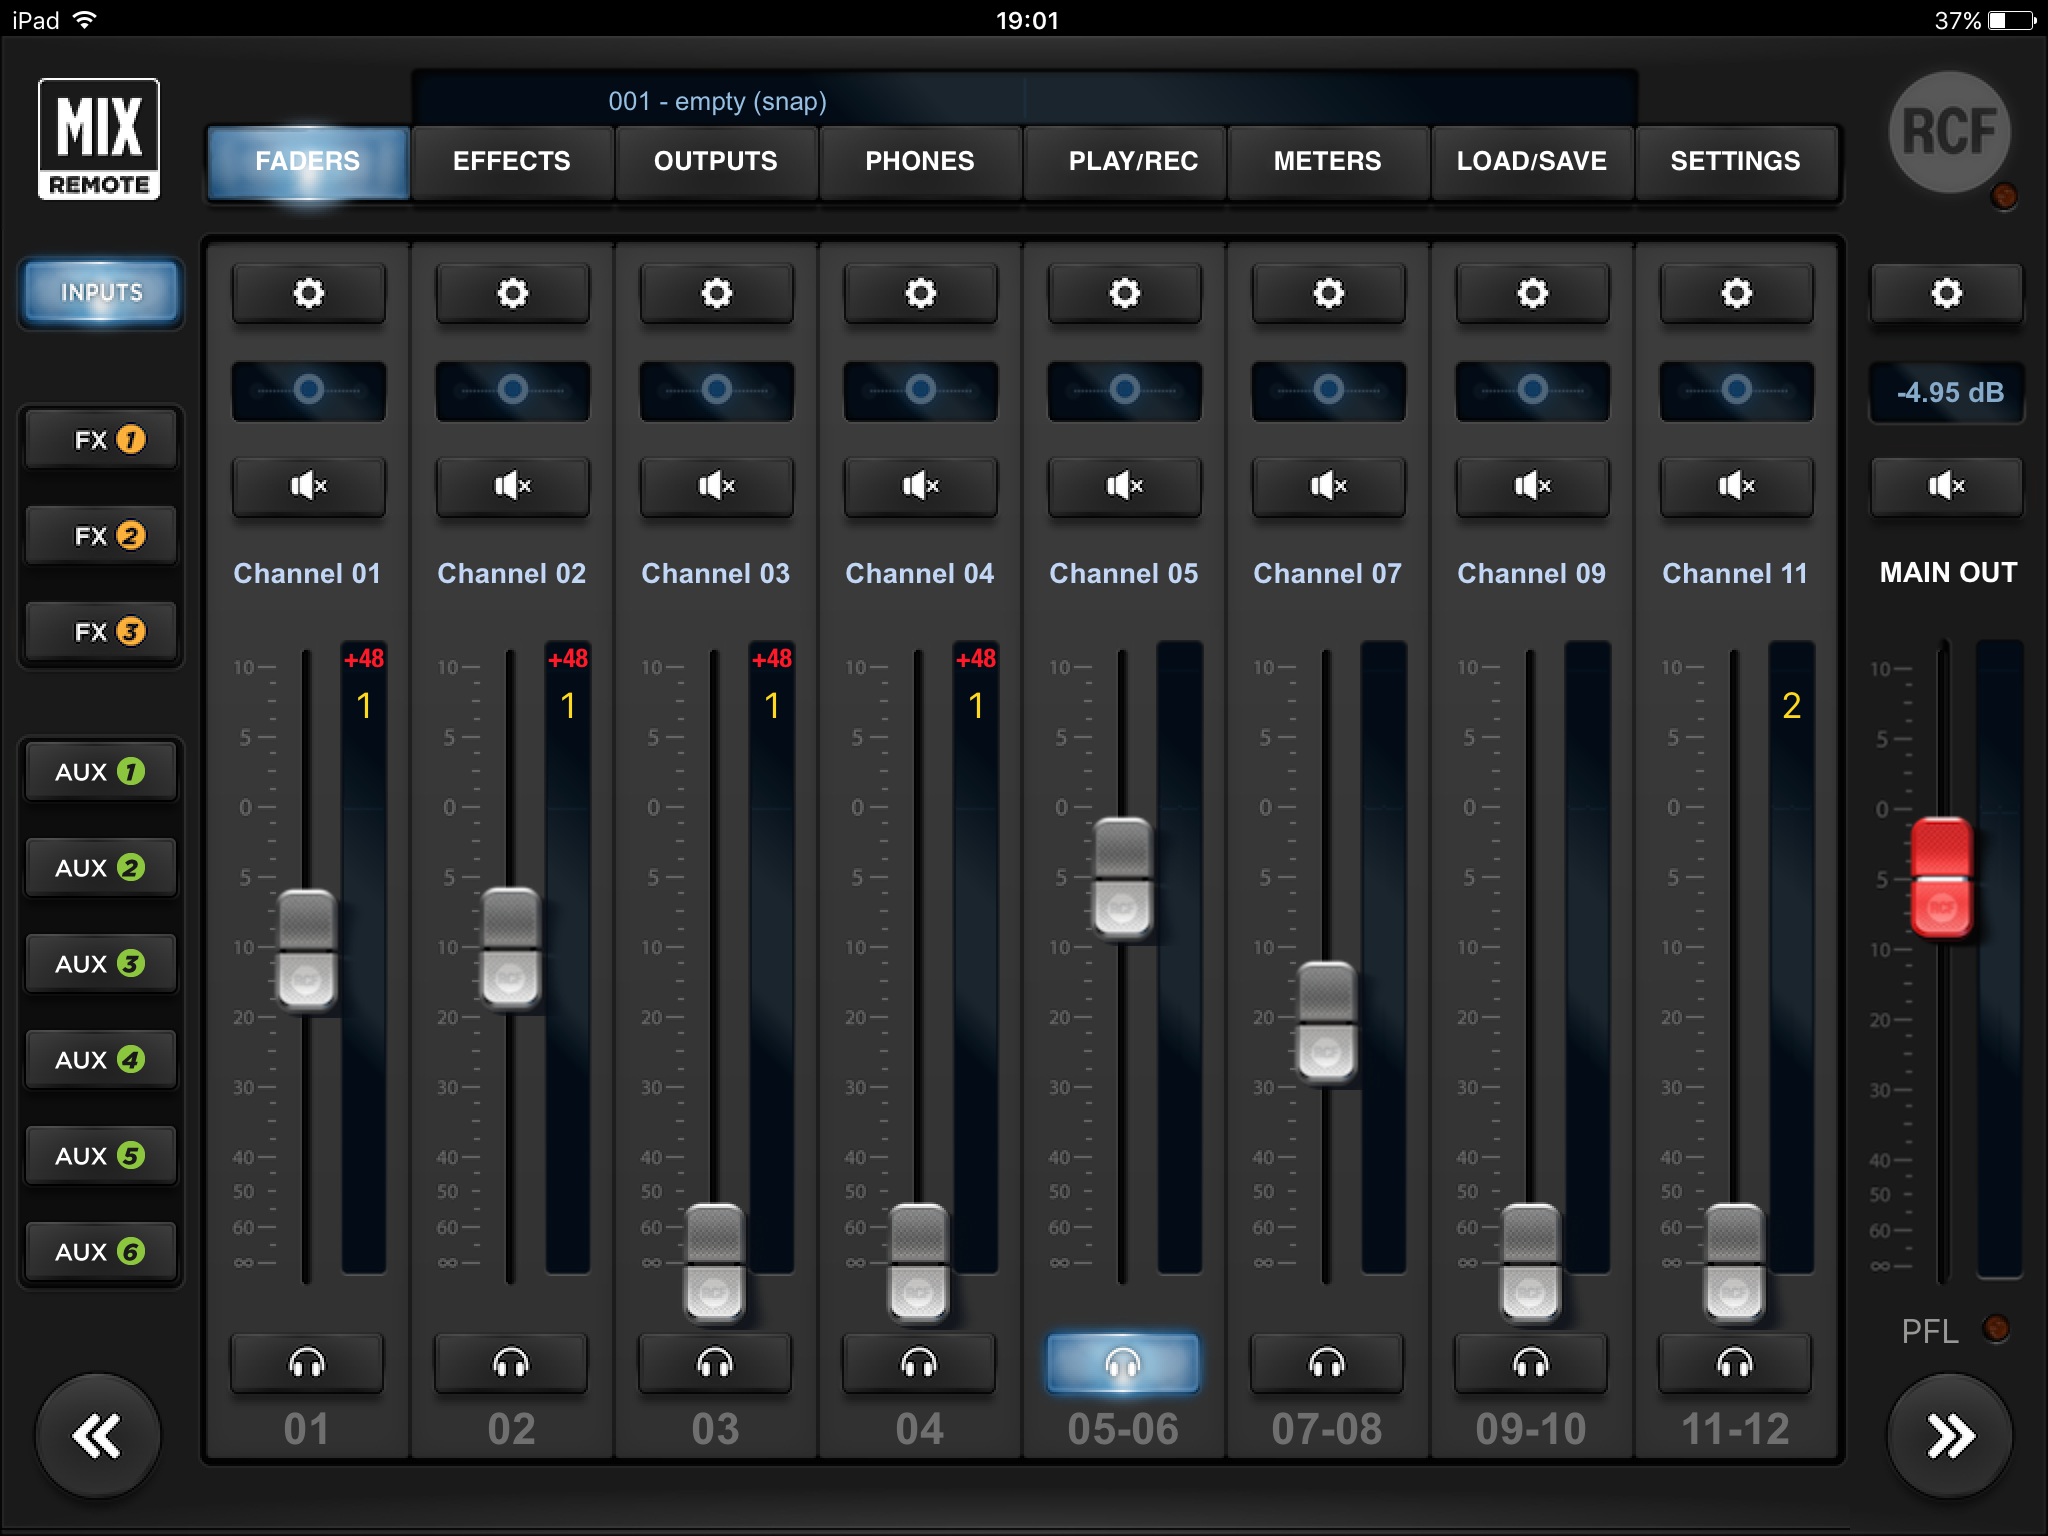The width and height of the screenshot is (2048, 1536).
Task: Open Channel 11 settings gear
Action: point(1736,293)
